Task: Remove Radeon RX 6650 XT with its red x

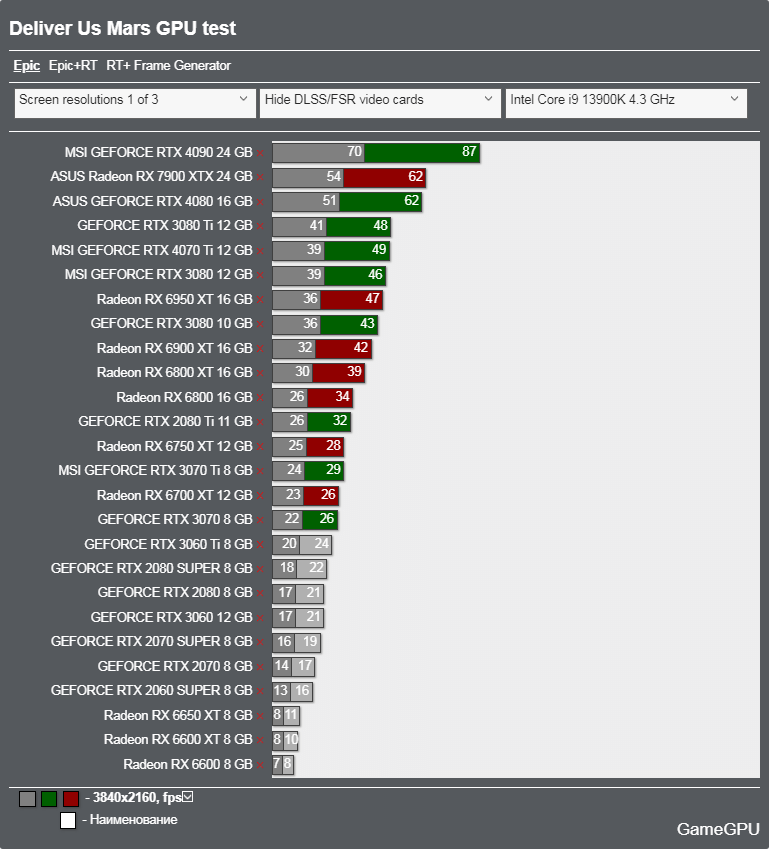Action: coord(260,716)
